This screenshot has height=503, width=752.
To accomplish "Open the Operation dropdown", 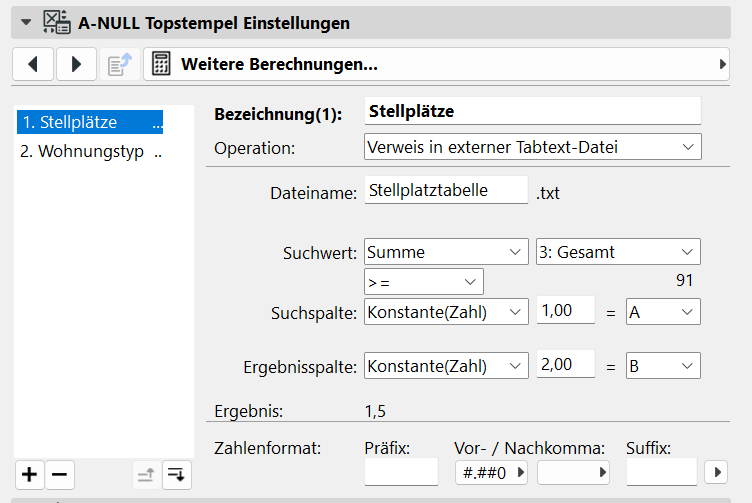I will tap(532, 147).
